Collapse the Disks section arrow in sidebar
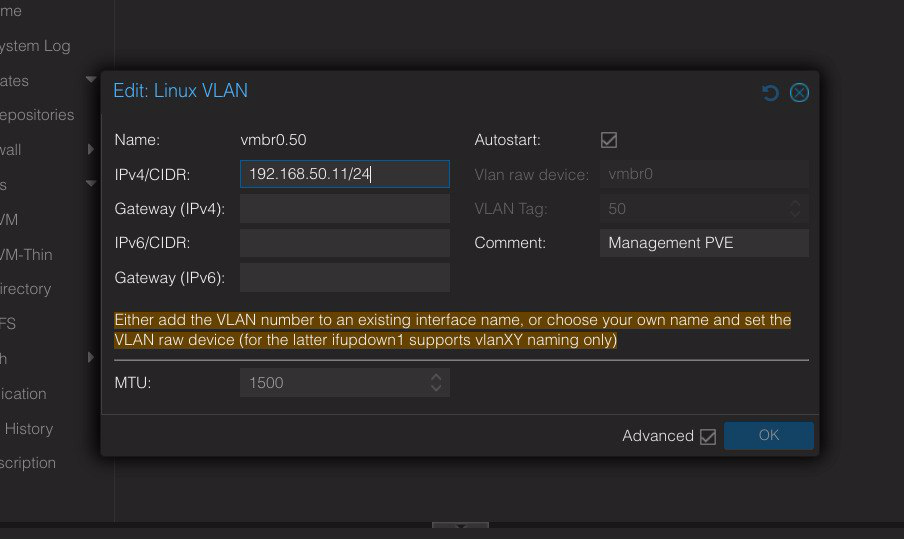The width and height of the screenshot is (904, 539). click(91, 184)
